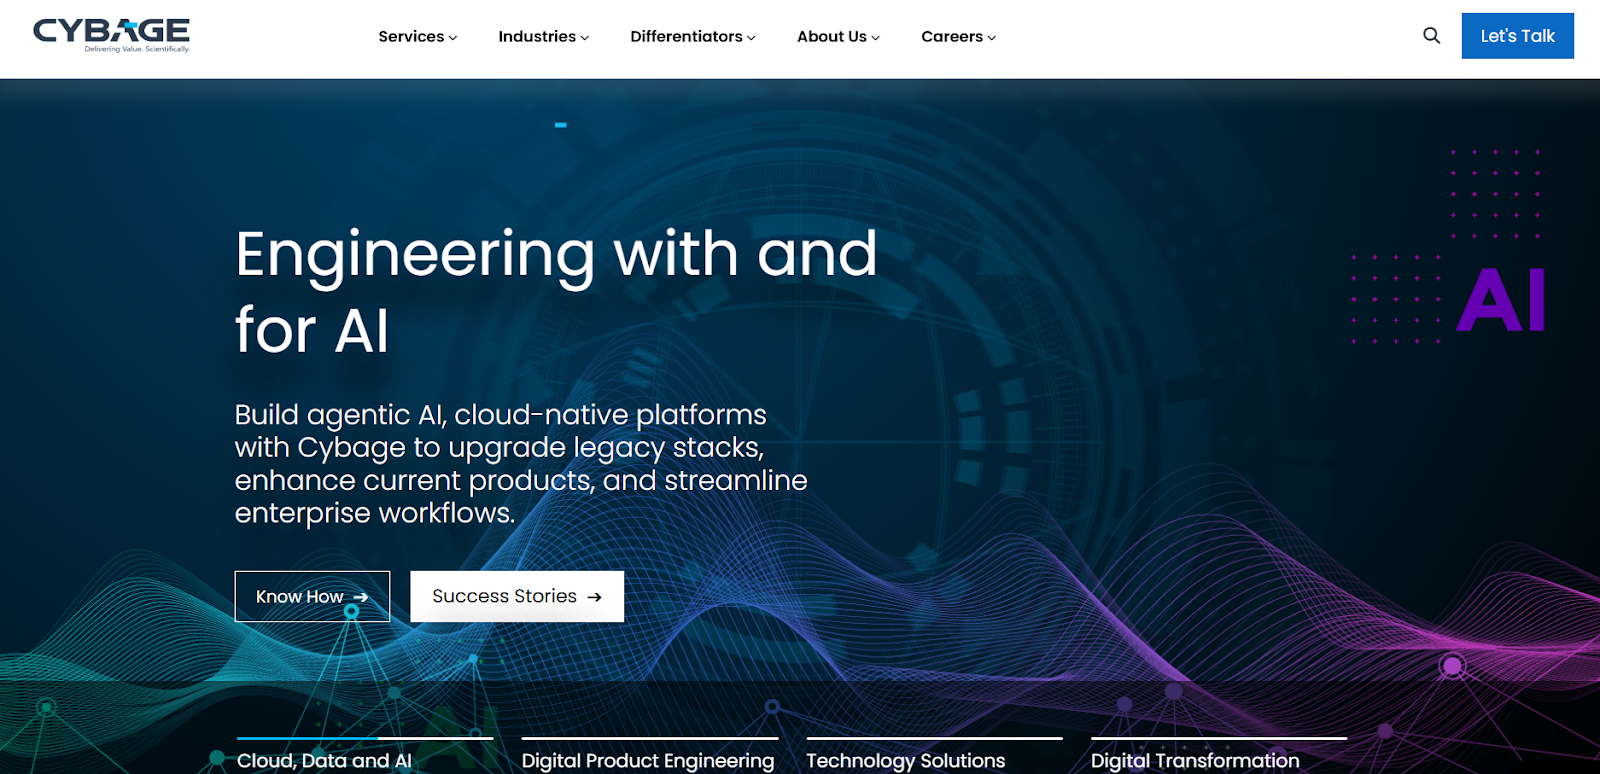
Task: Click the Let's Talk button
Action: pyautogui.click(x=1517, y=36)
